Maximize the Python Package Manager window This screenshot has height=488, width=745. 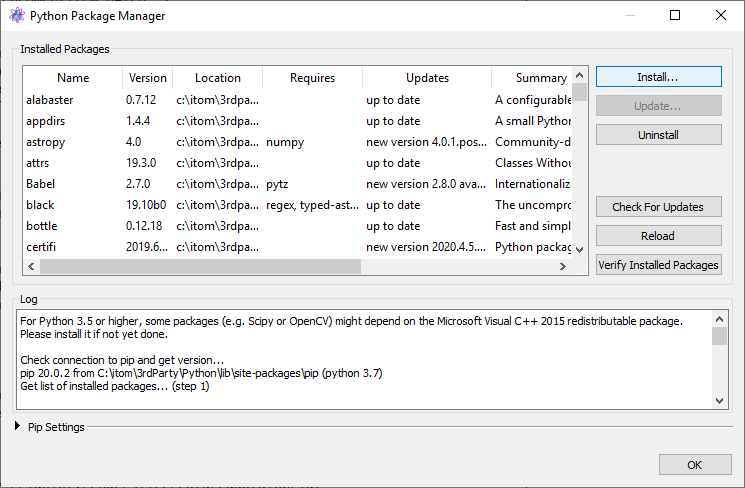[x=675, y=15]
